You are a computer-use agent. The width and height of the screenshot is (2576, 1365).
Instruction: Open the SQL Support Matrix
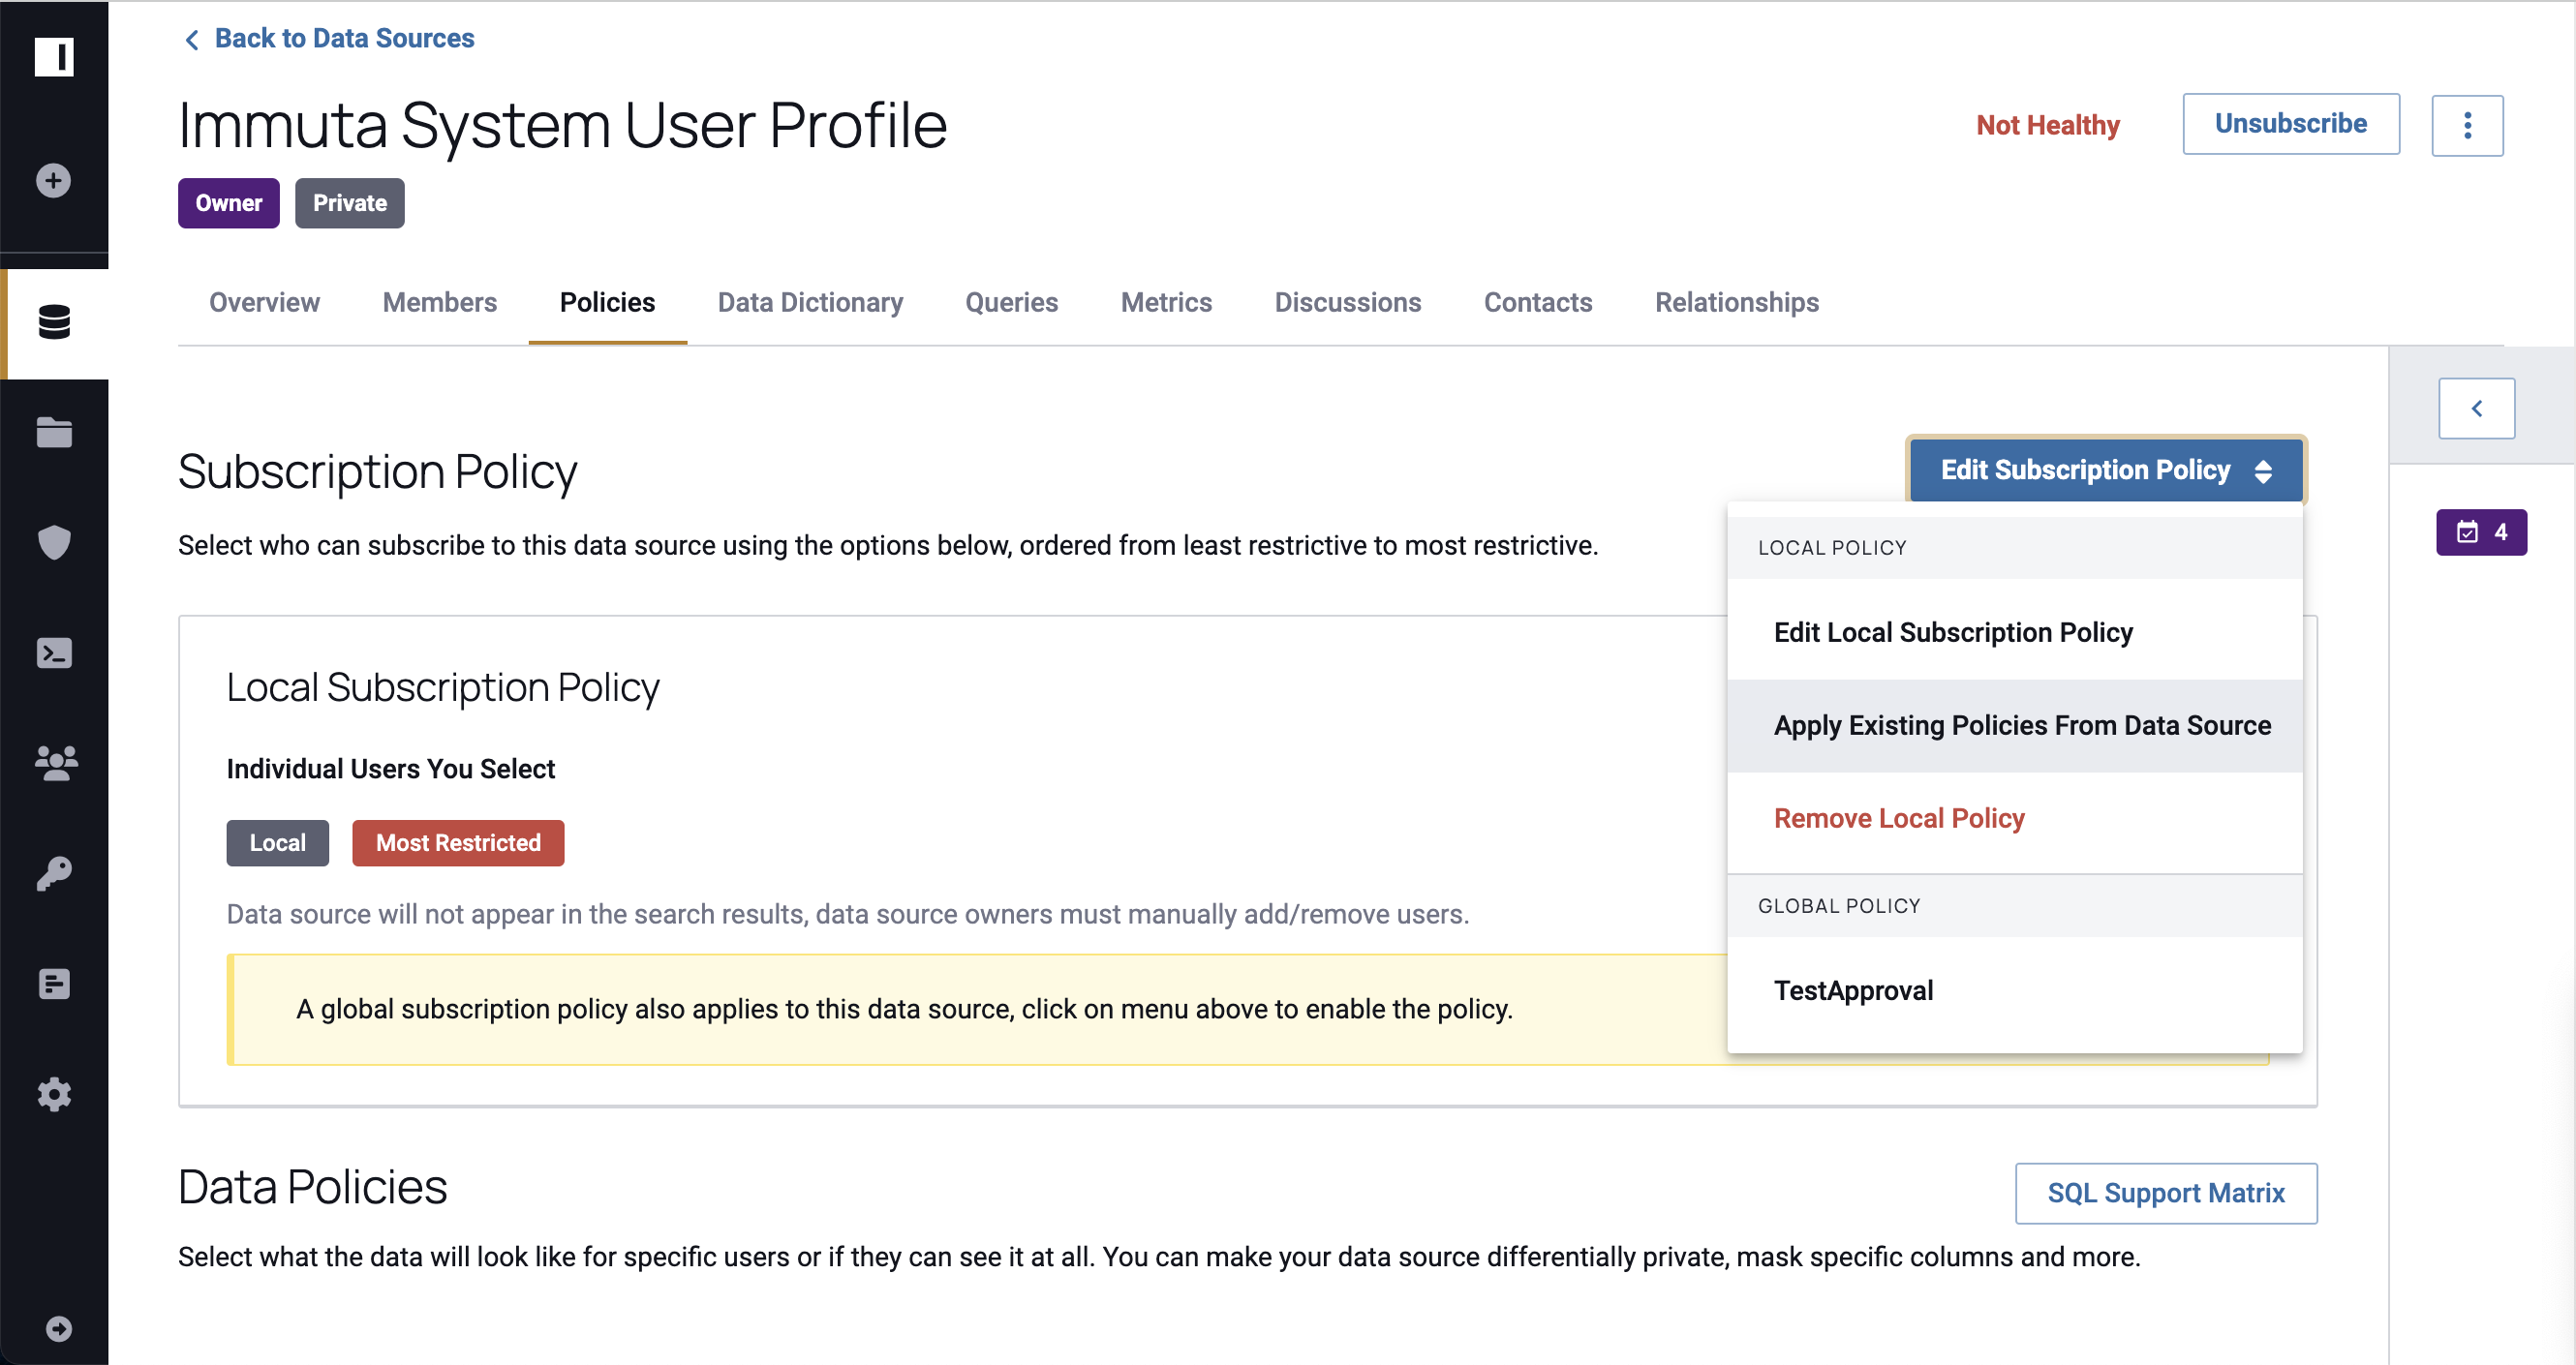(x=2166, y=1193)
